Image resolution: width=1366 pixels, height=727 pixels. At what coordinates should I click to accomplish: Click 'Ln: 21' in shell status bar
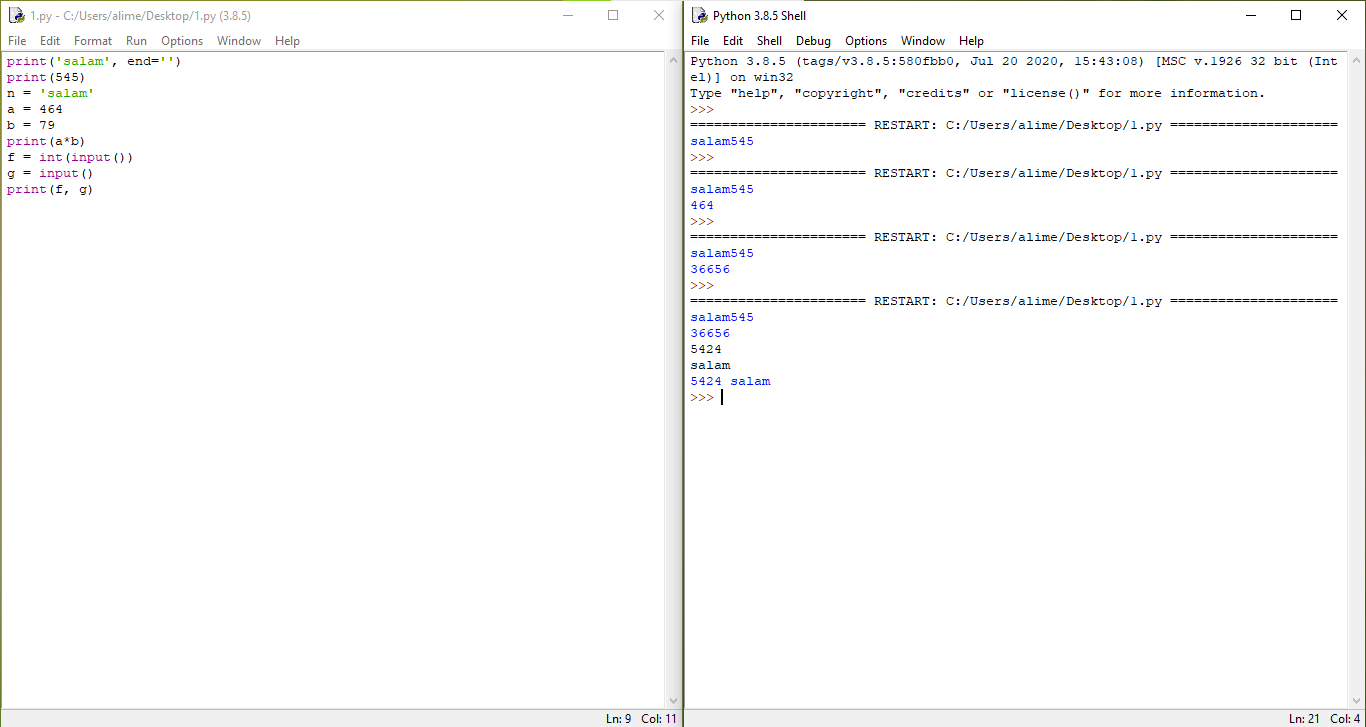pyautogui.click(x=1304, y=718)
